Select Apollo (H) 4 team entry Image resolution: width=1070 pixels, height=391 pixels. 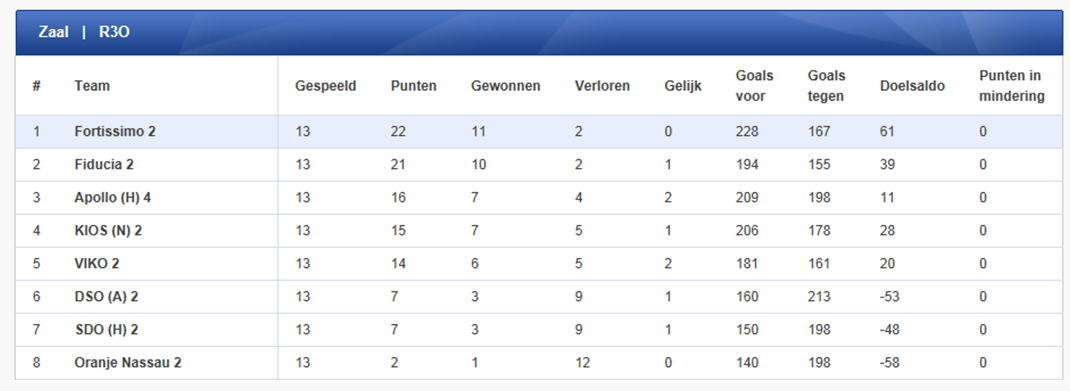click(x=113, y=198)
